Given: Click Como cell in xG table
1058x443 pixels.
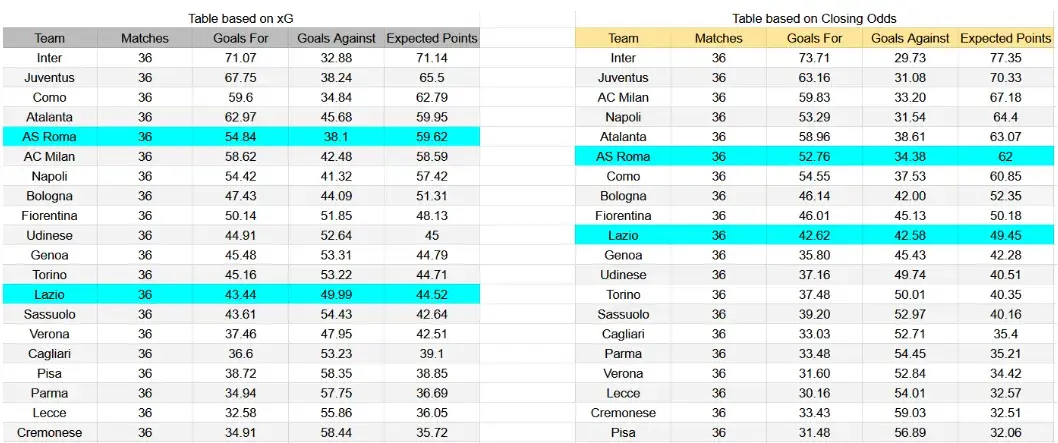Looking at the screenshot, I should pos(50,98).
